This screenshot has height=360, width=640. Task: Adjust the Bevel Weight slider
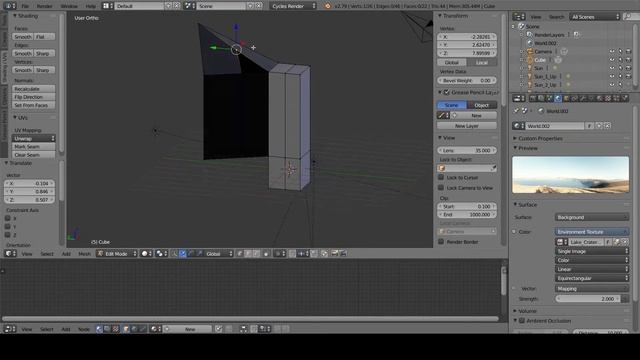467,80
